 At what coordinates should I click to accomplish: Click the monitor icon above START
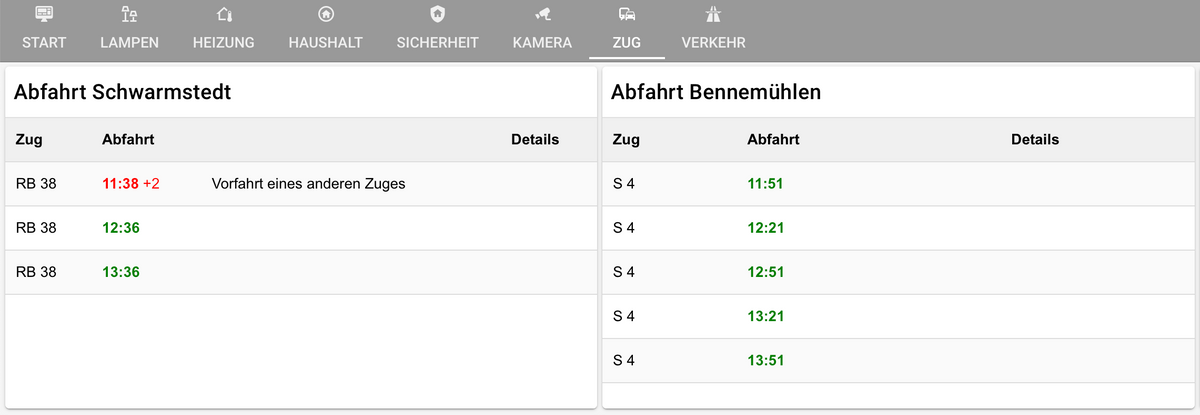point(44,14)
